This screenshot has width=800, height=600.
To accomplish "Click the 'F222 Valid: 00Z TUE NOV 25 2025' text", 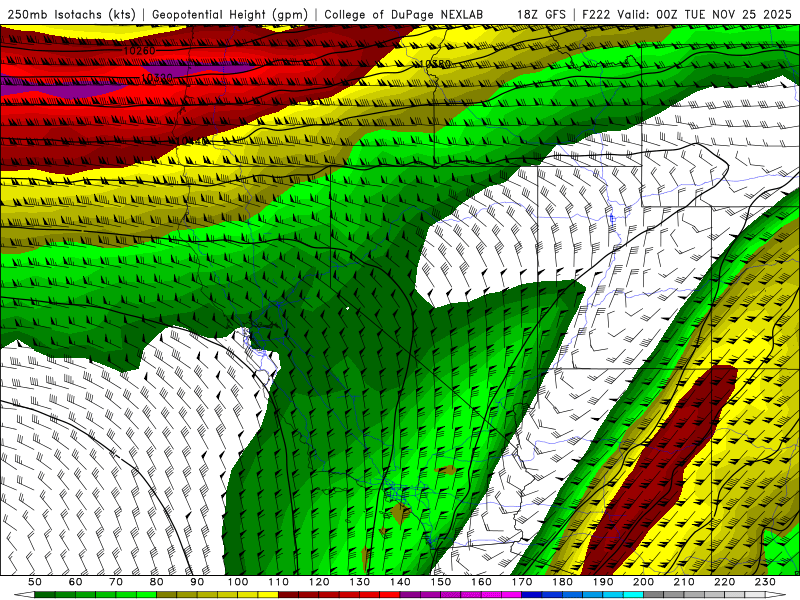I will pos(687,14).
